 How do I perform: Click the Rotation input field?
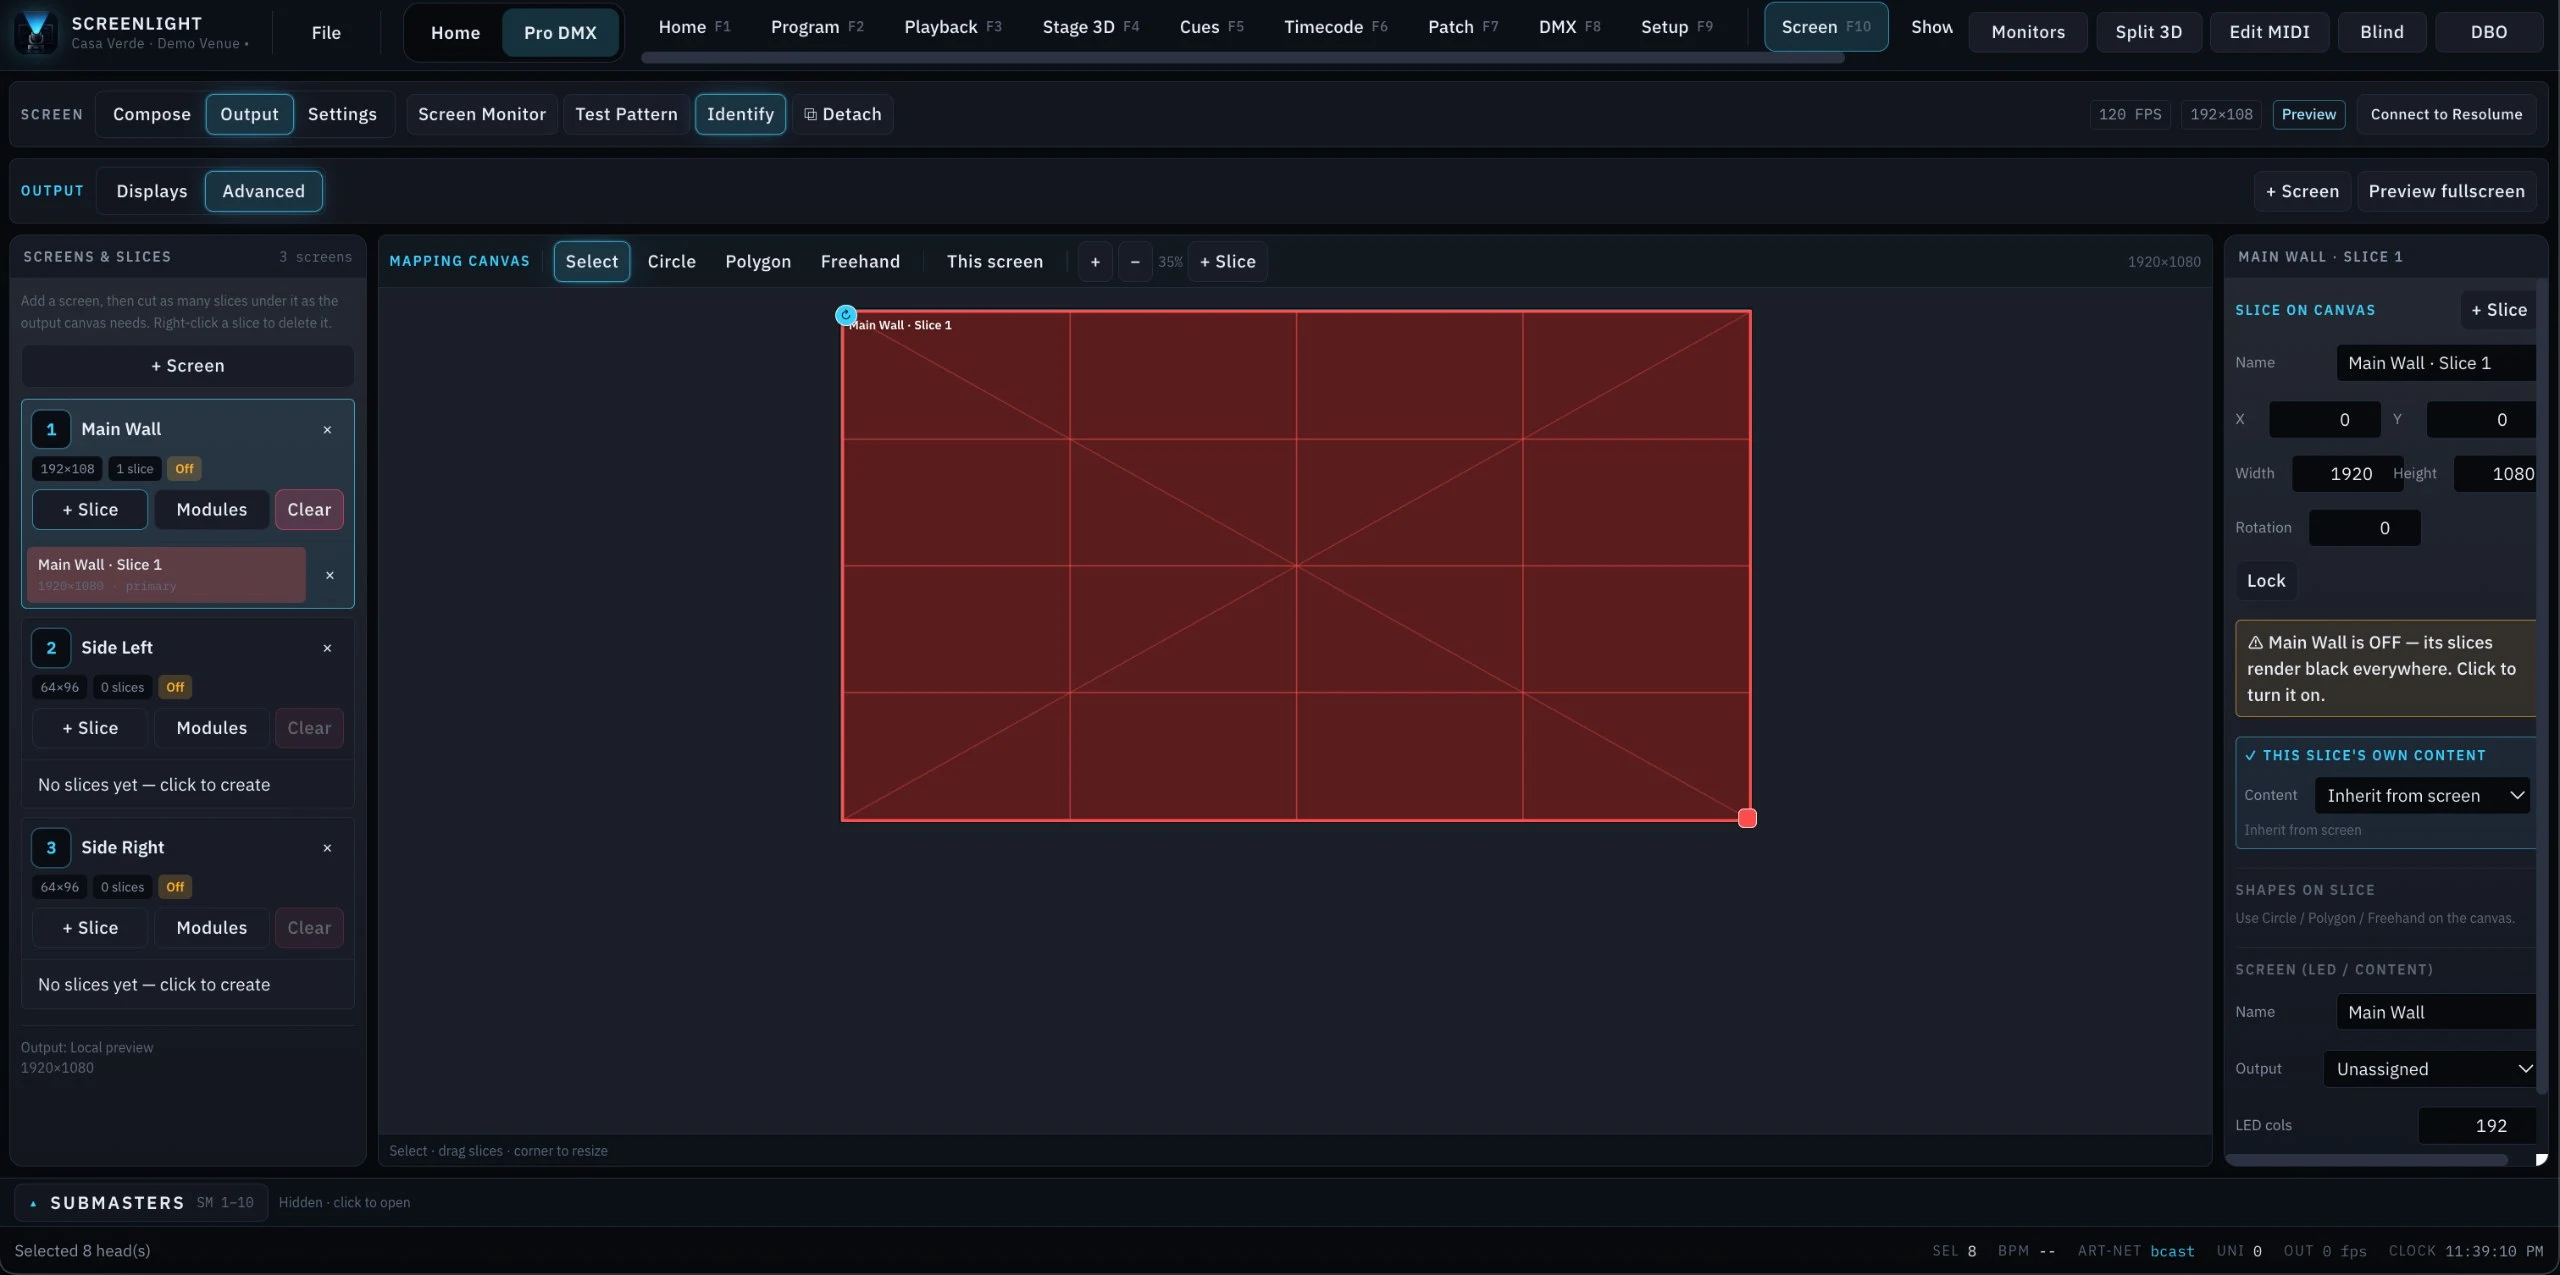2364,528
